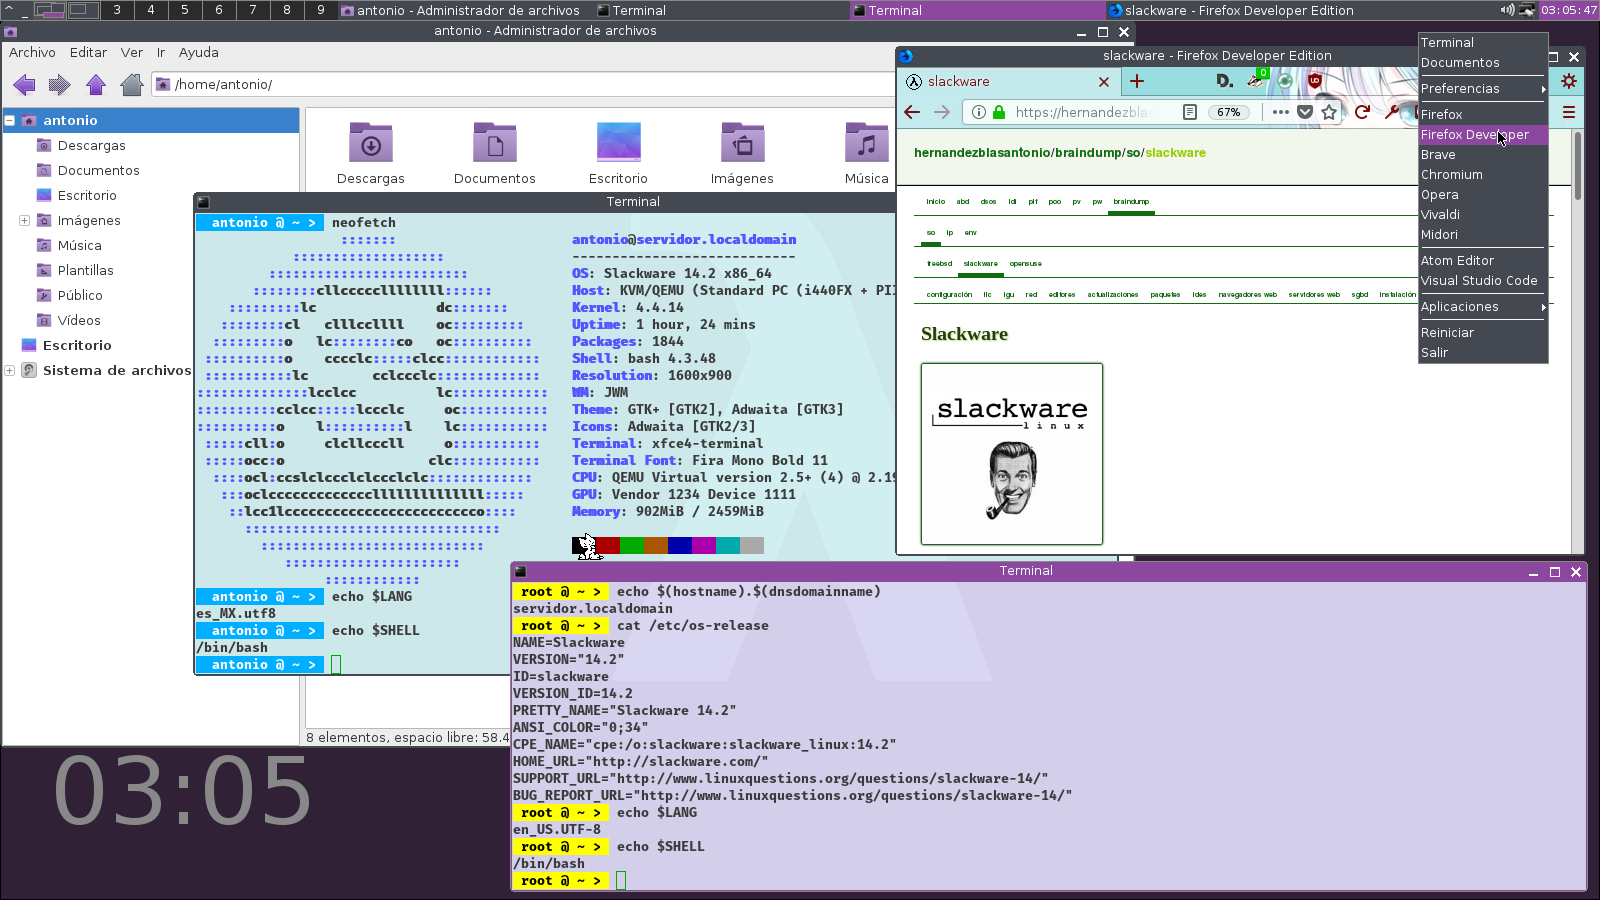Expand the Sistema de archivos tree node
This screenshot has width=1600, height=900.
pyautogui.click(x=9, y=370)
